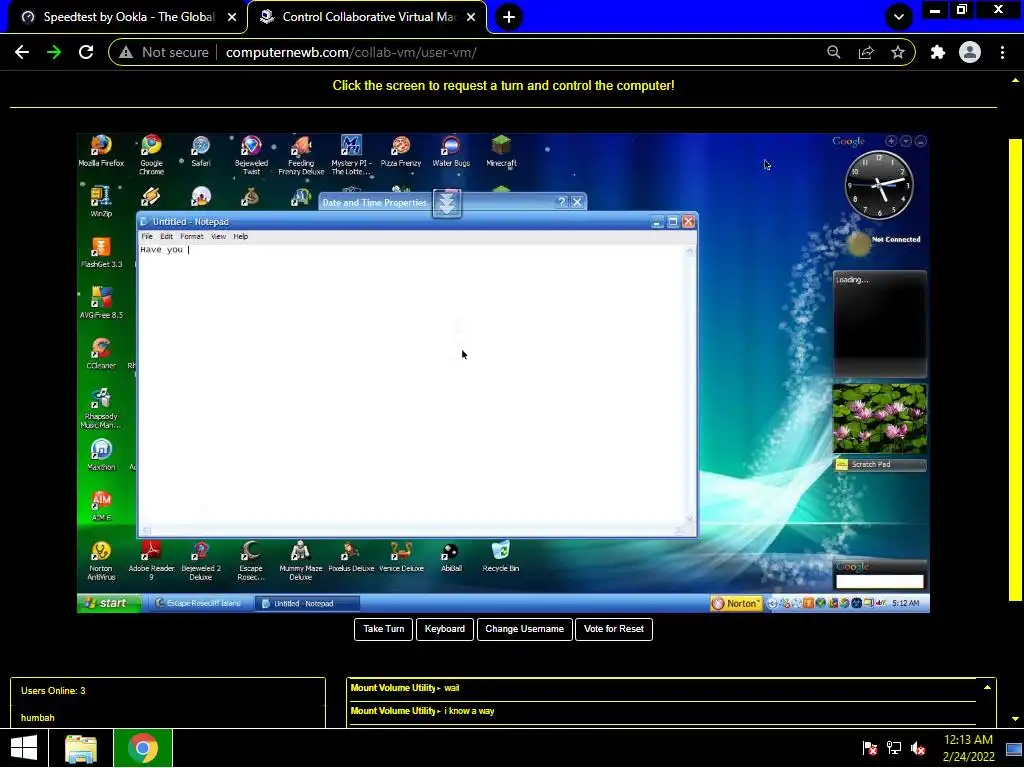Viewport: 1024px width, 768px height.
Task: Launch Venice Deluxe desktop icon
Action: [x=401, y=556]
